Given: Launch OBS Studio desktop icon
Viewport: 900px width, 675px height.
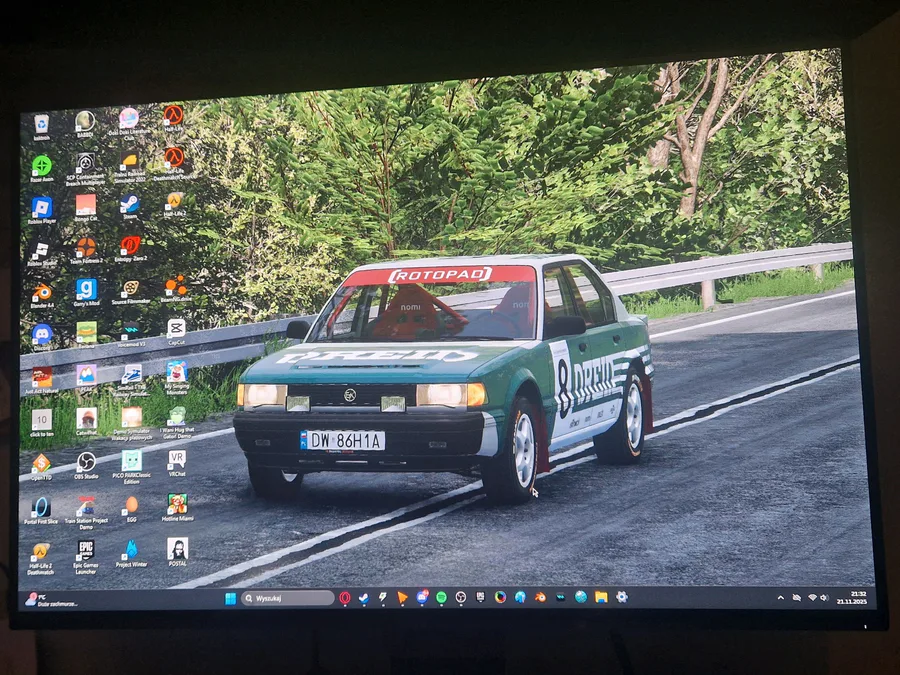Looking at the screenshot, I should click(x=86, y=465).
